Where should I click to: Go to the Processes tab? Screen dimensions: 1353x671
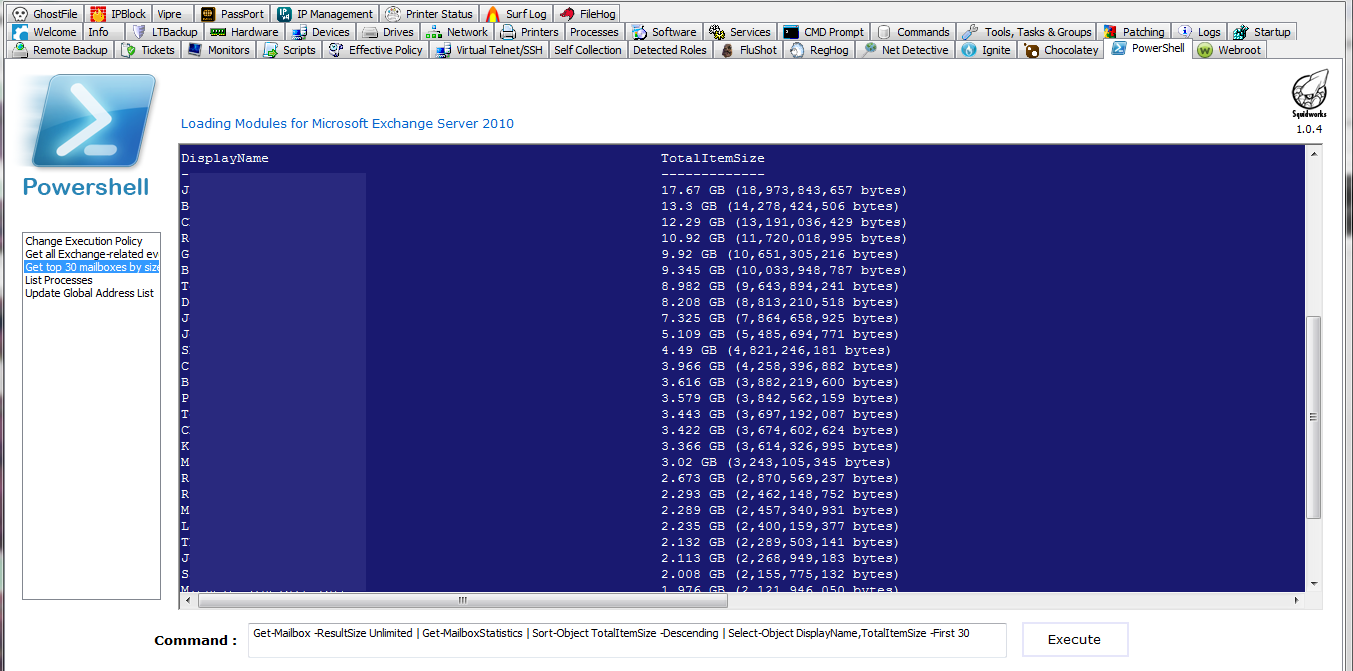[x=594, y=32]
